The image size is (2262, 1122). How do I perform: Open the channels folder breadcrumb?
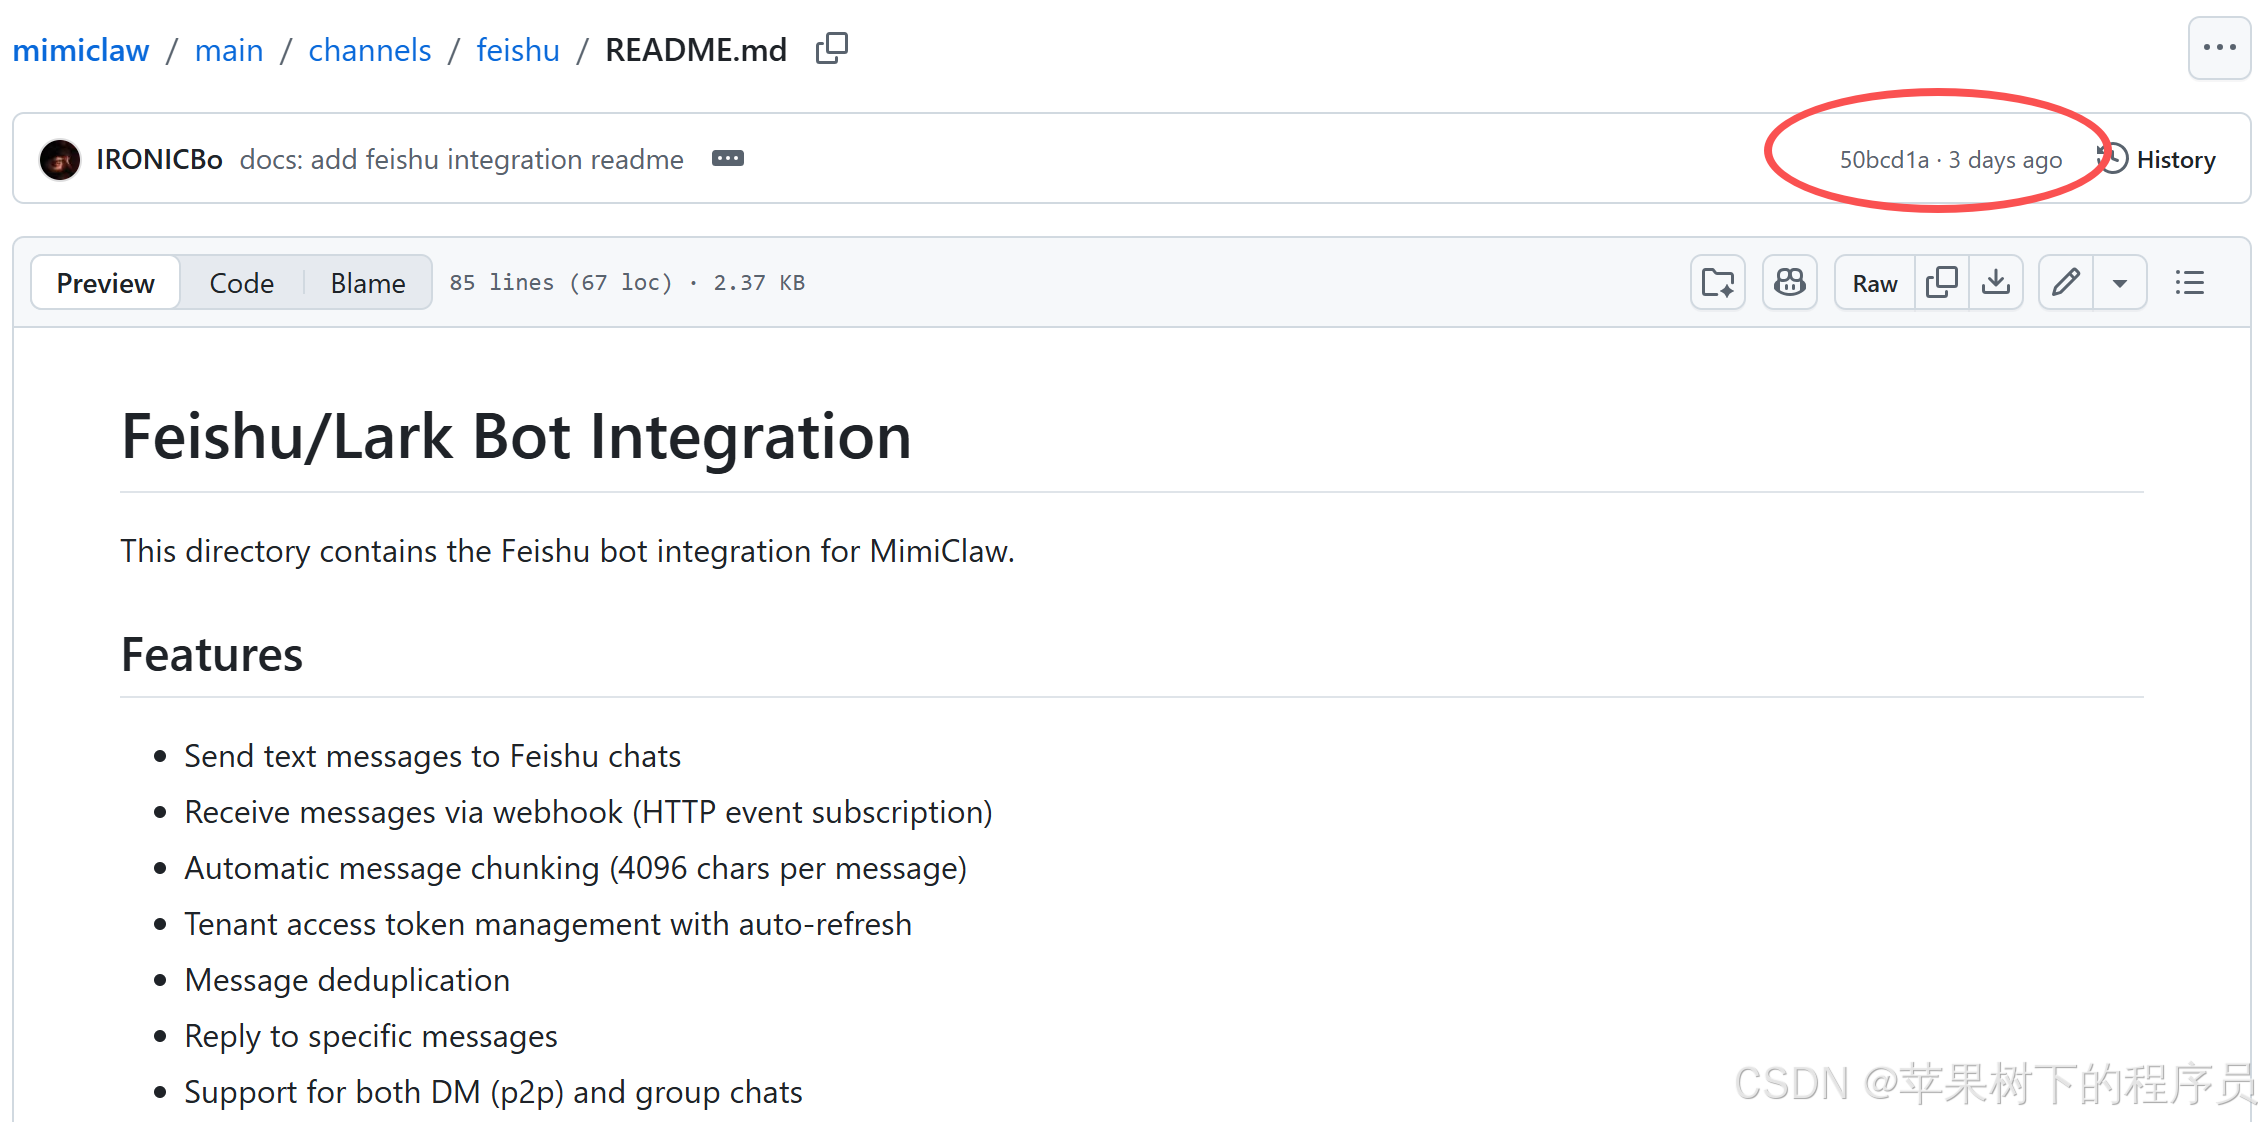pos(369,50)
